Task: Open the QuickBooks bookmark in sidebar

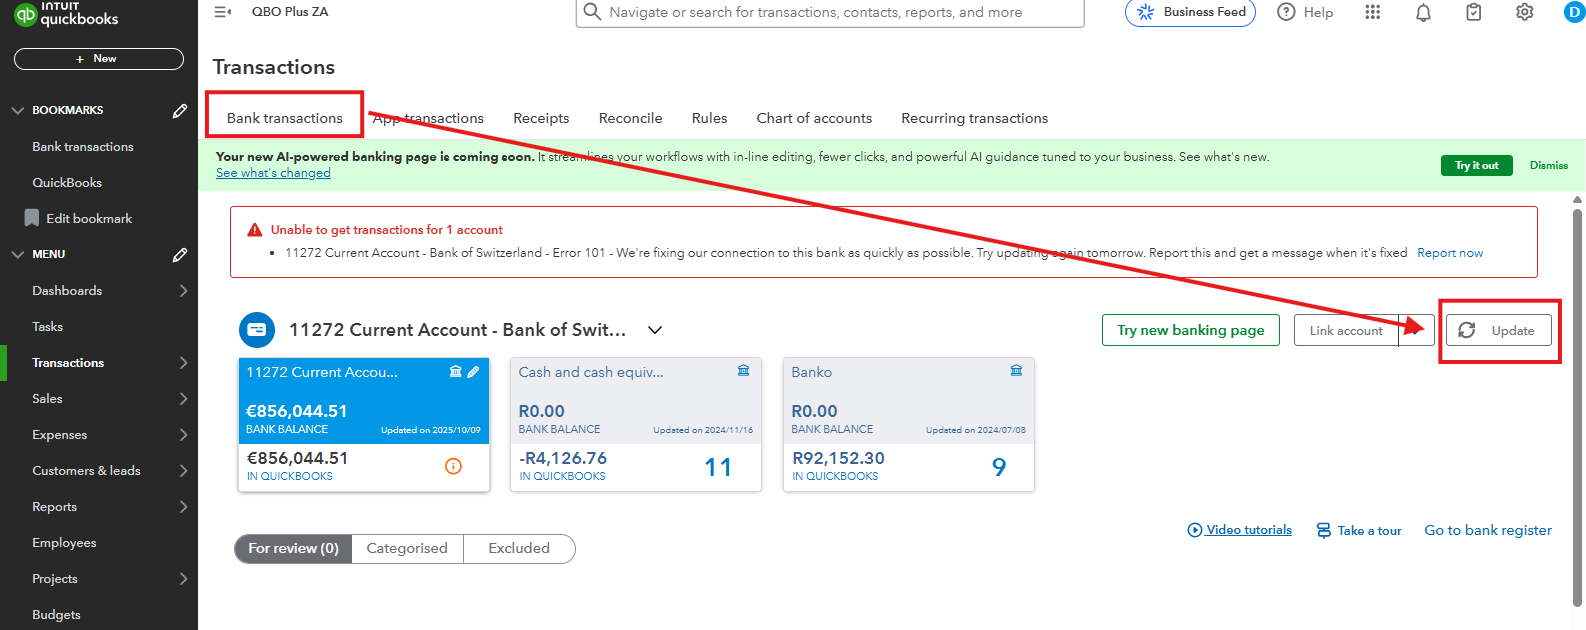Action: 67,182
